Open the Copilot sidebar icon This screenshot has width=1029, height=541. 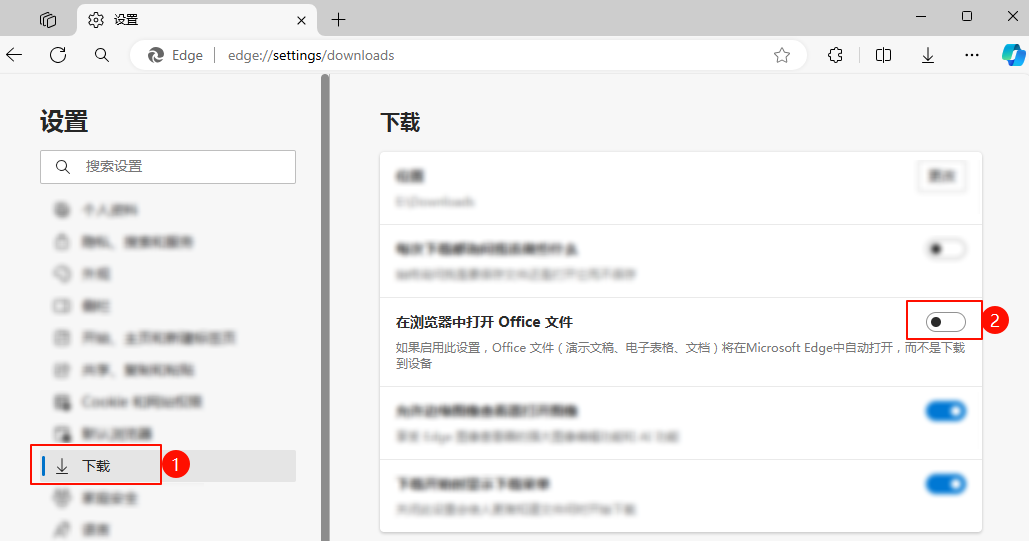click(x=1013, y=55)
